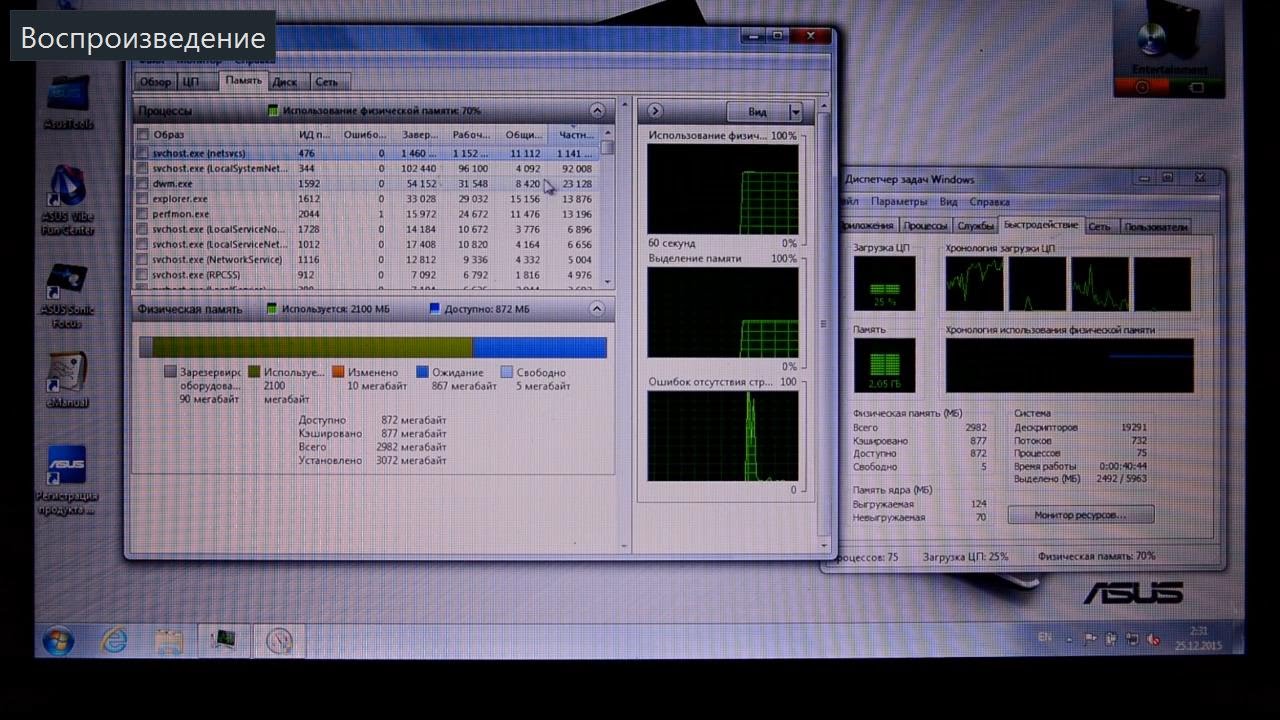Click the Вид button in Resource Monitor graph pane

tap(758, 111)
